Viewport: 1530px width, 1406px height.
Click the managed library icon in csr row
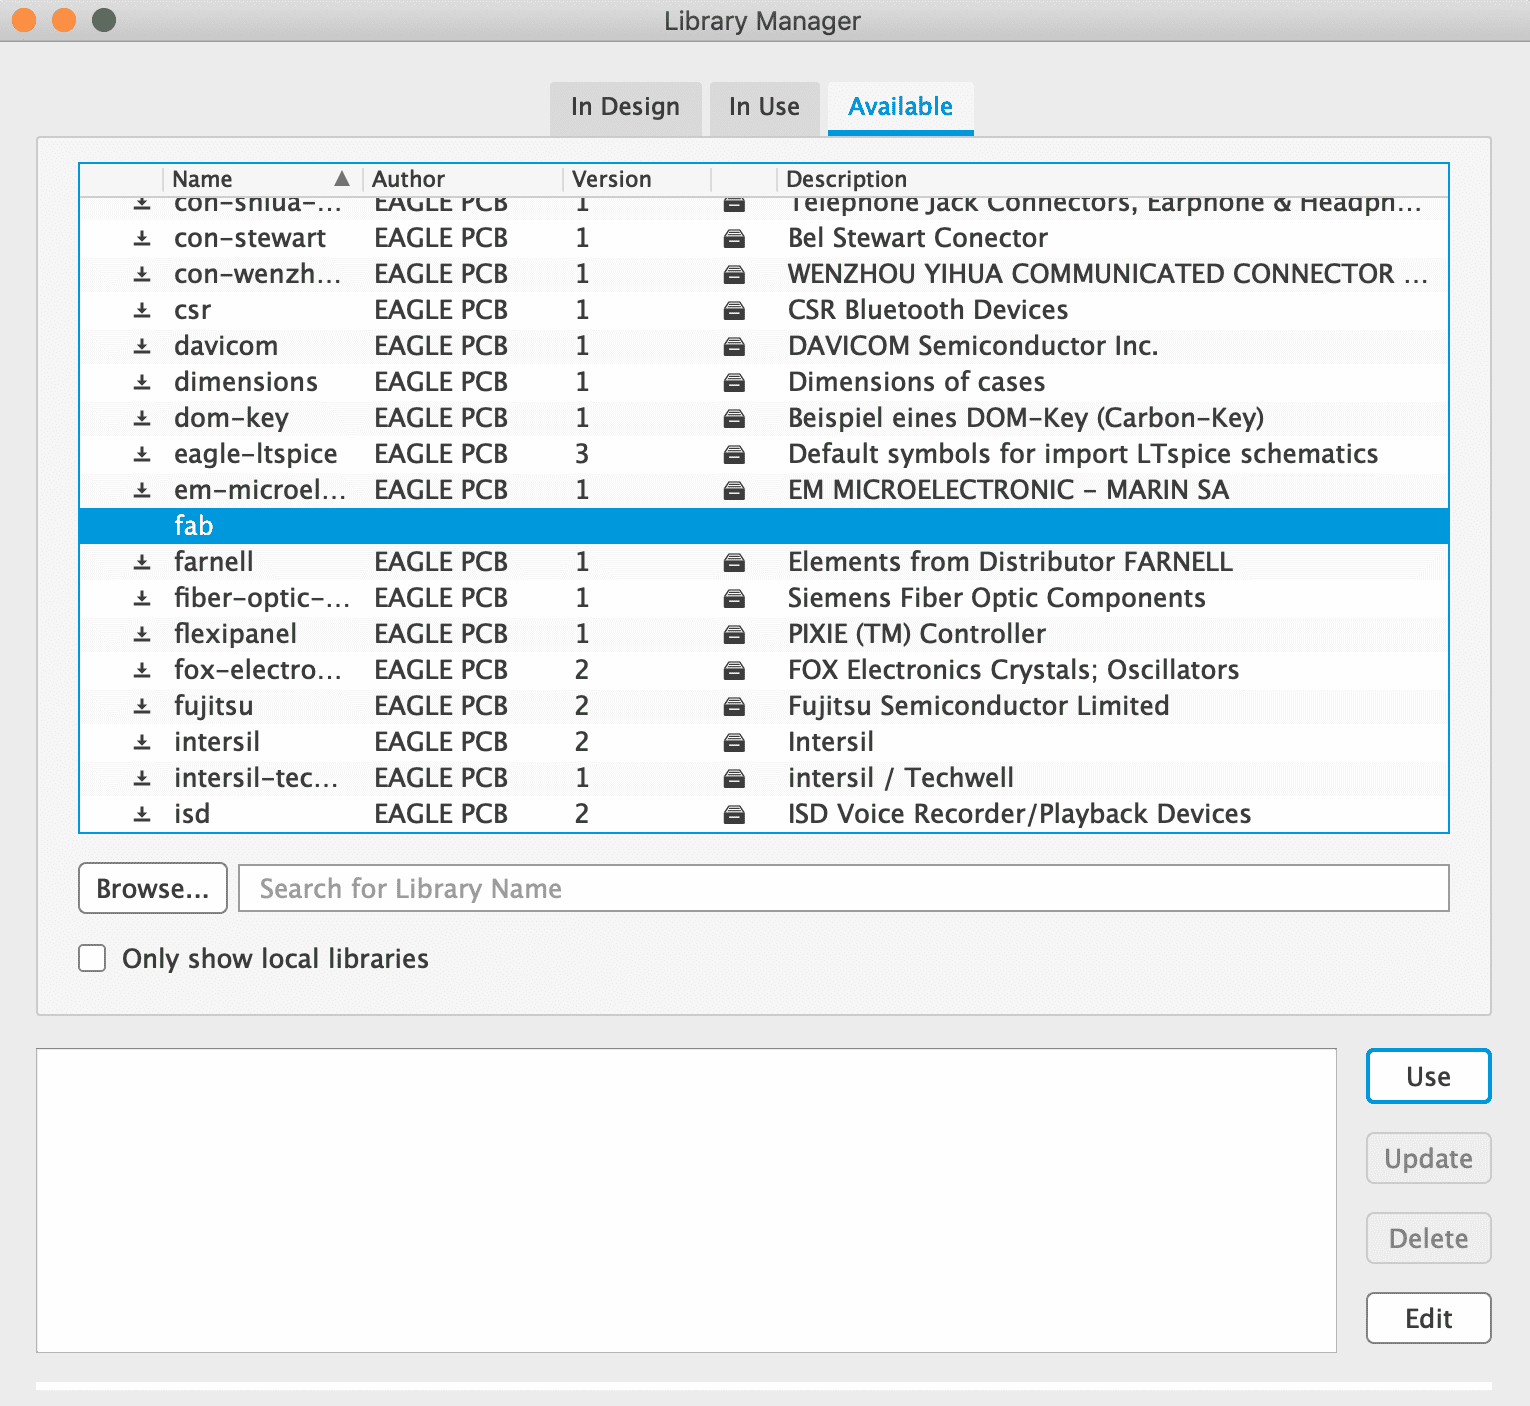pos(734,310)
